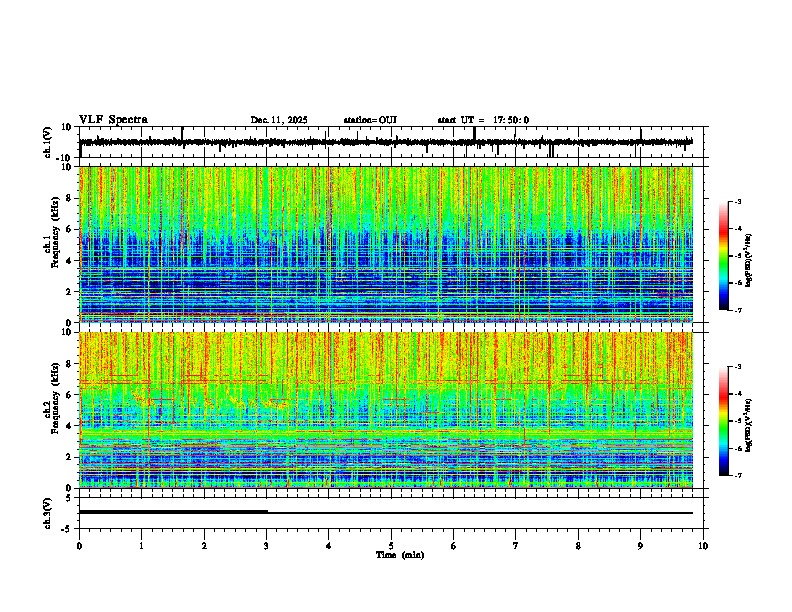The image size is (792, 612).
Task: Click the "ch.1(V)" waveform axis label
Action: pos(48,142)
